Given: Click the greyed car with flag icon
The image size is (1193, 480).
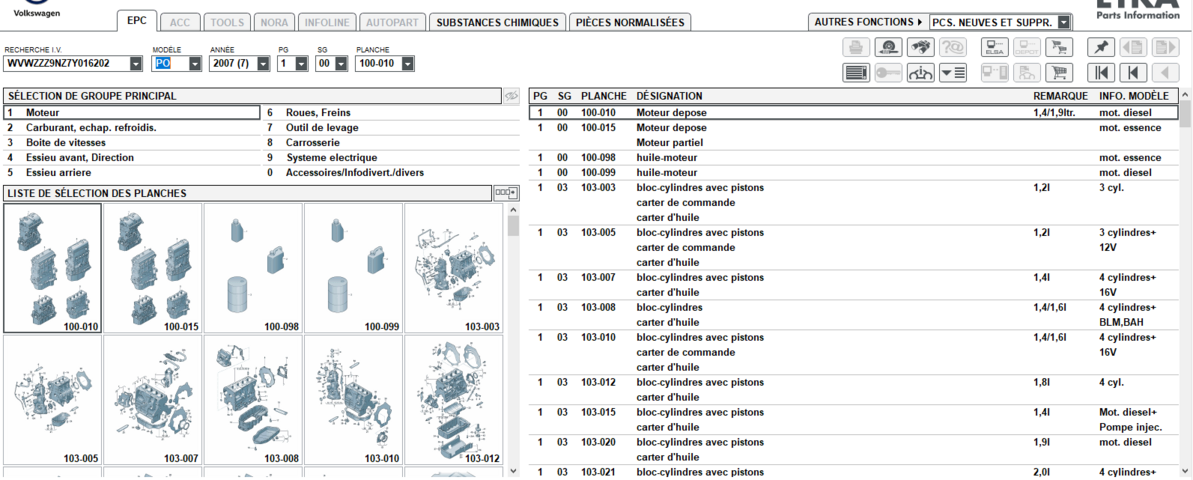Looking at the screenshot, I should click(x=1026, y=73).
